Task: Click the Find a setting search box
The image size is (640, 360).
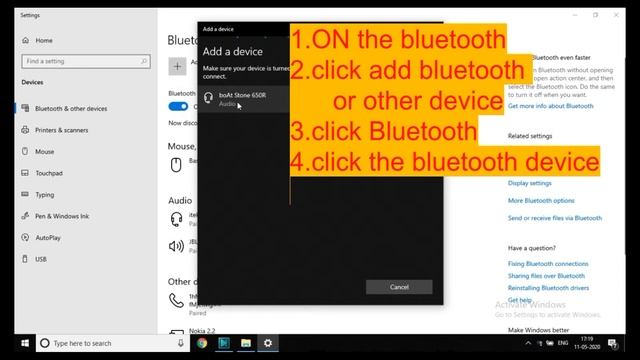Action: (86, 61)
